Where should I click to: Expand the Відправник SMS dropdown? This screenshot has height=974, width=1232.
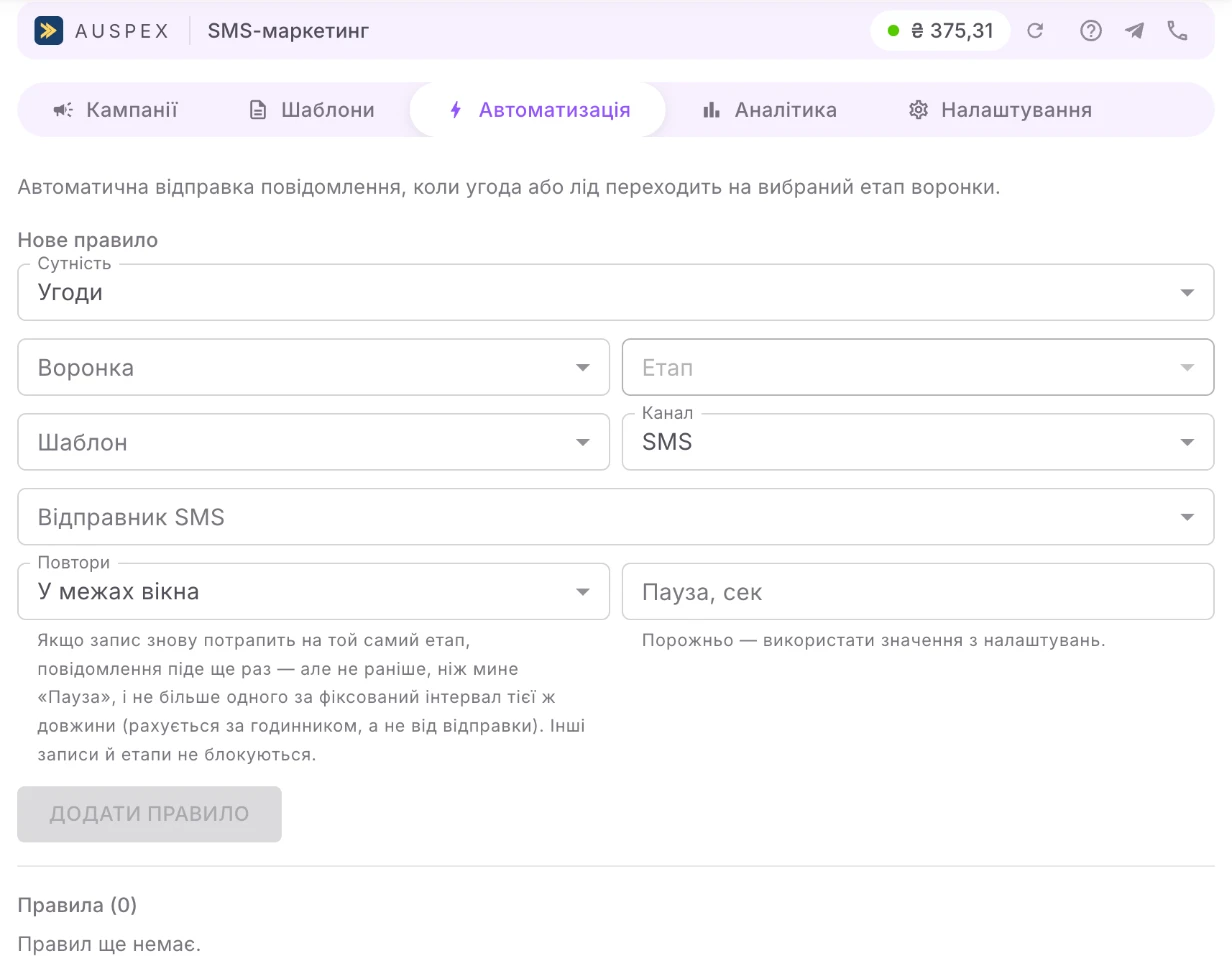point(616,517)
